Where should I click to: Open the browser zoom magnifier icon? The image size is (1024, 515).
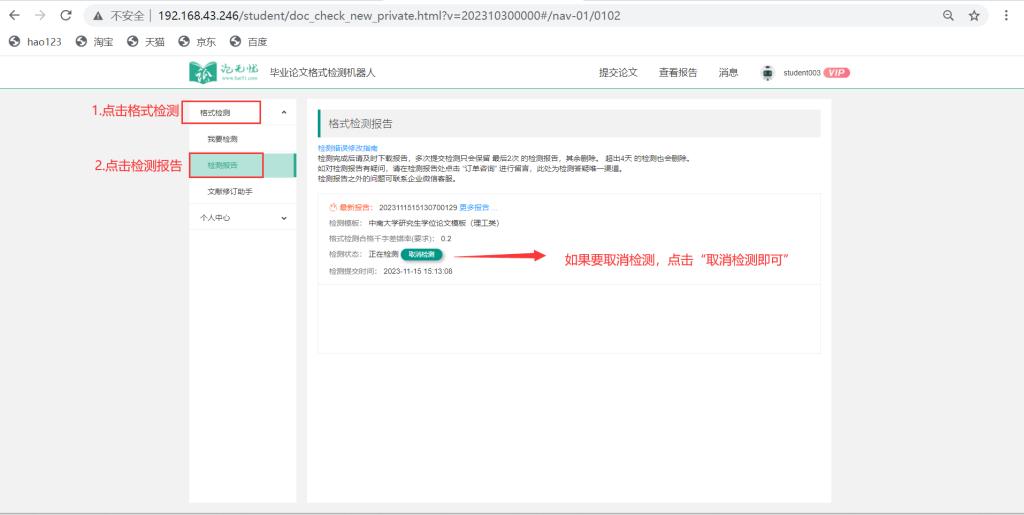tap(948, 16)
